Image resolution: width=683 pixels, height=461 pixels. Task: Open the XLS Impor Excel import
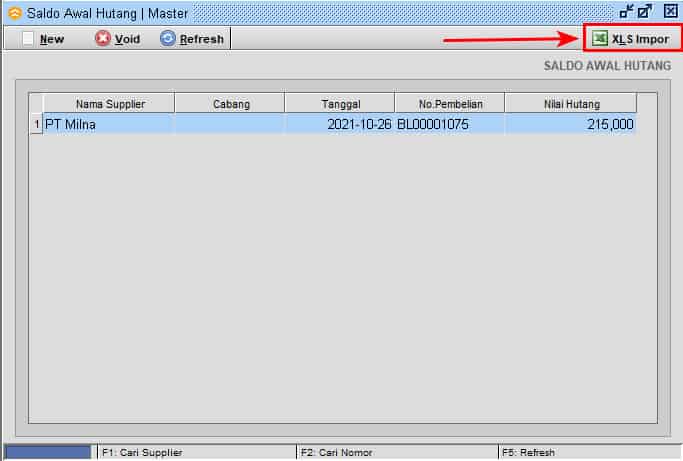(630, 39)
